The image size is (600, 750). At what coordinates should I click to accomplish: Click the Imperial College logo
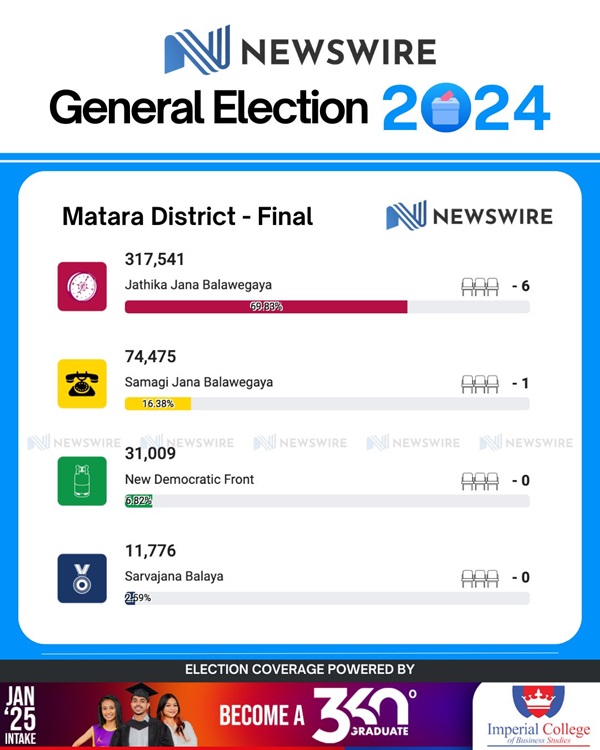(x=538, y=715)
